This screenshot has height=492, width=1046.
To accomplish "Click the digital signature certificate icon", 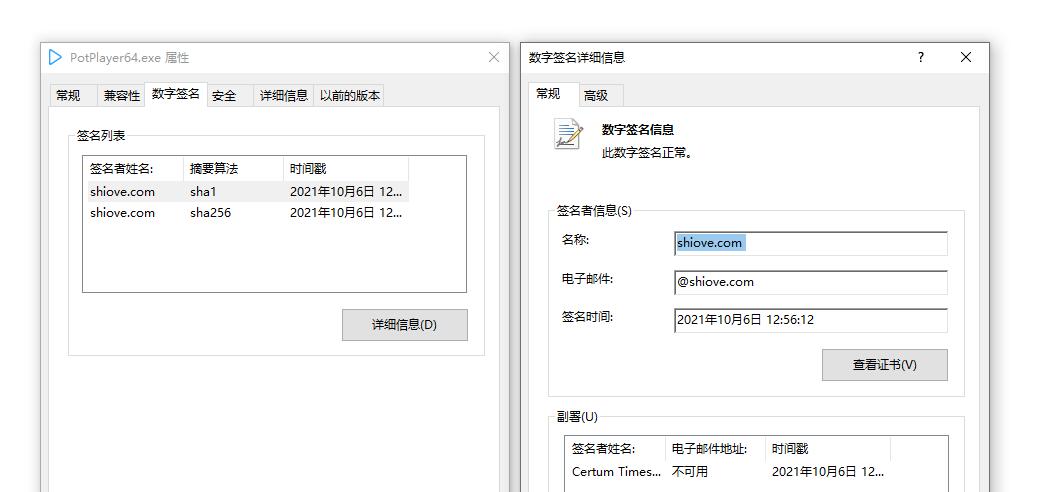I will point(568,134).
